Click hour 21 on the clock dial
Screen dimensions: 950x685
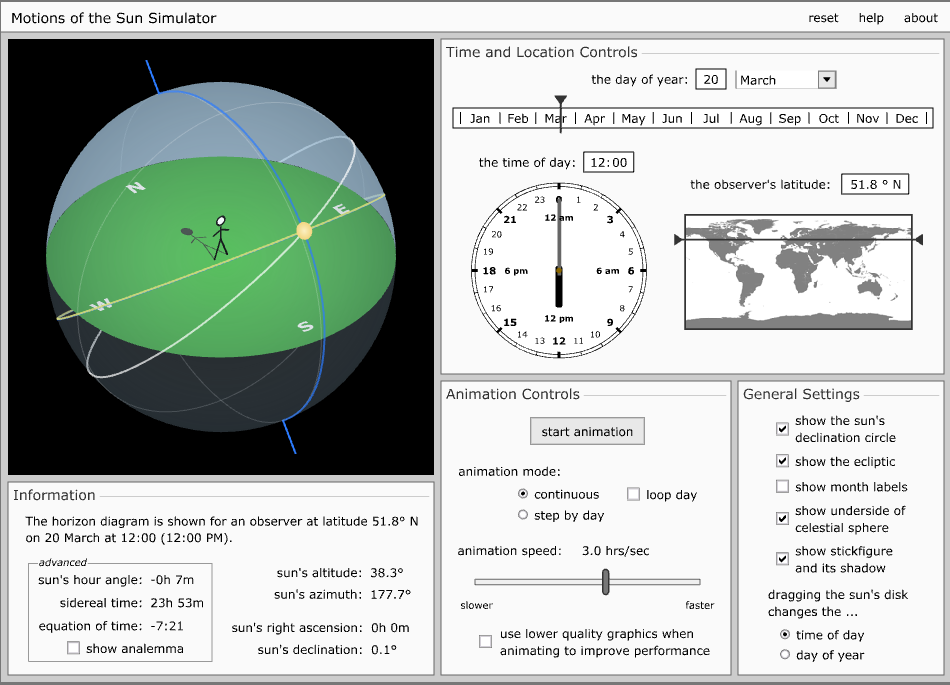coord(510,220)
